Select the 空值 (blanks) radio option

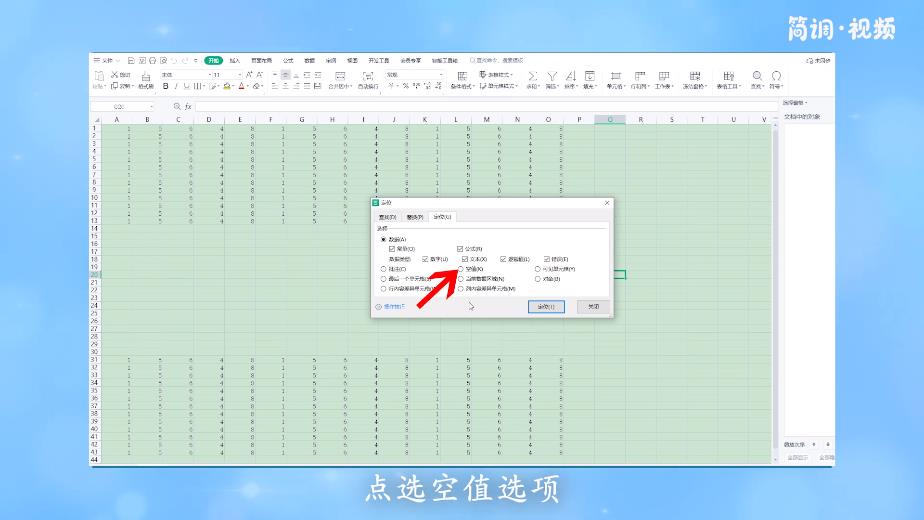[461, 269]
